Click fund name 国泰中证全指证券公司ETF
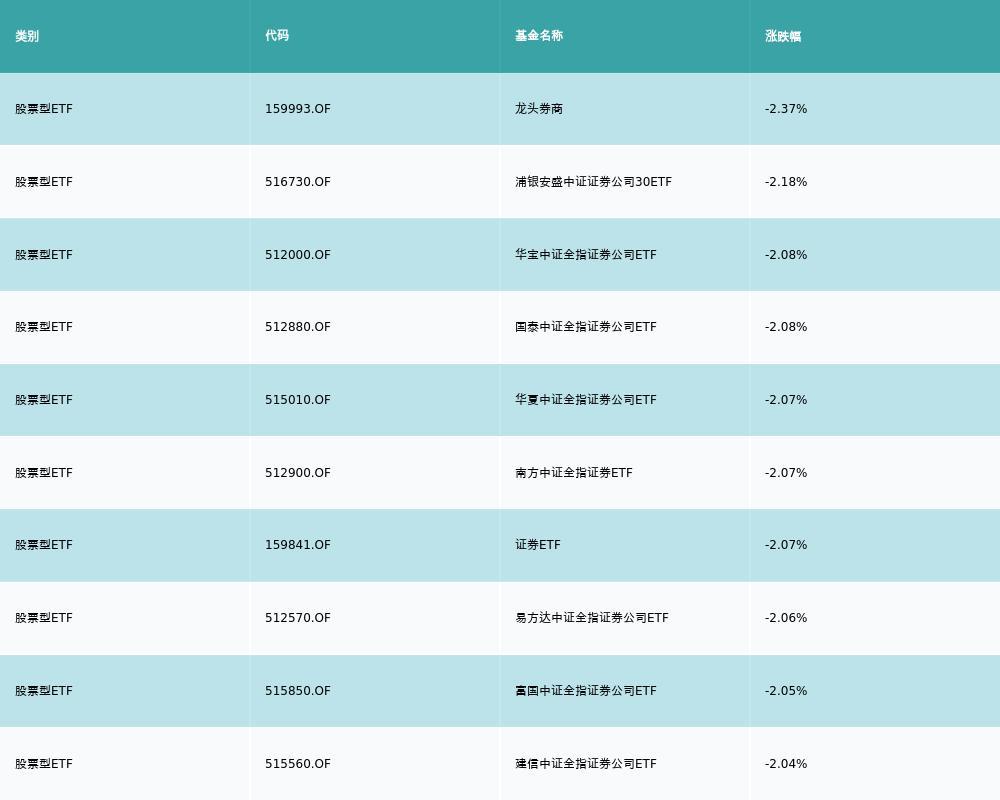The width and height of the screenshot is (1000, 800). [x=585, y=327]
